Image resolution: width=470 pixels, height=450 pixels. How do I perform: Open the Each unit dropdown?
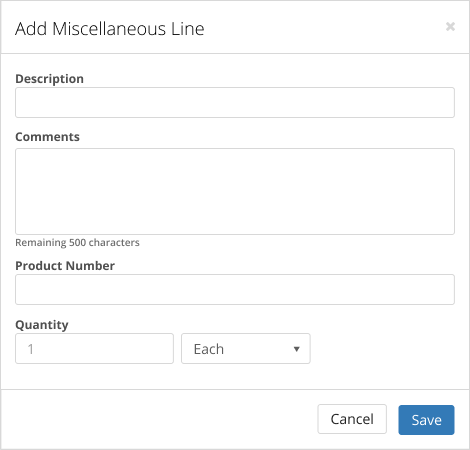(x=246, y=349)
